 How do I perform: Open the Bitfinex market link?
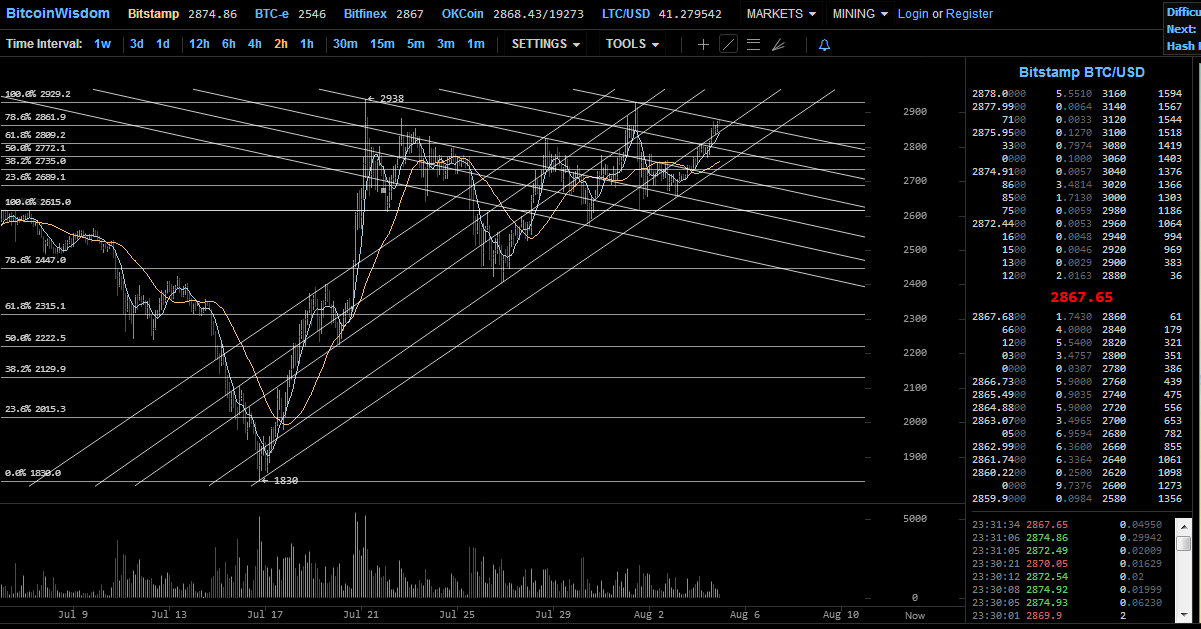[x=365, y=14]
